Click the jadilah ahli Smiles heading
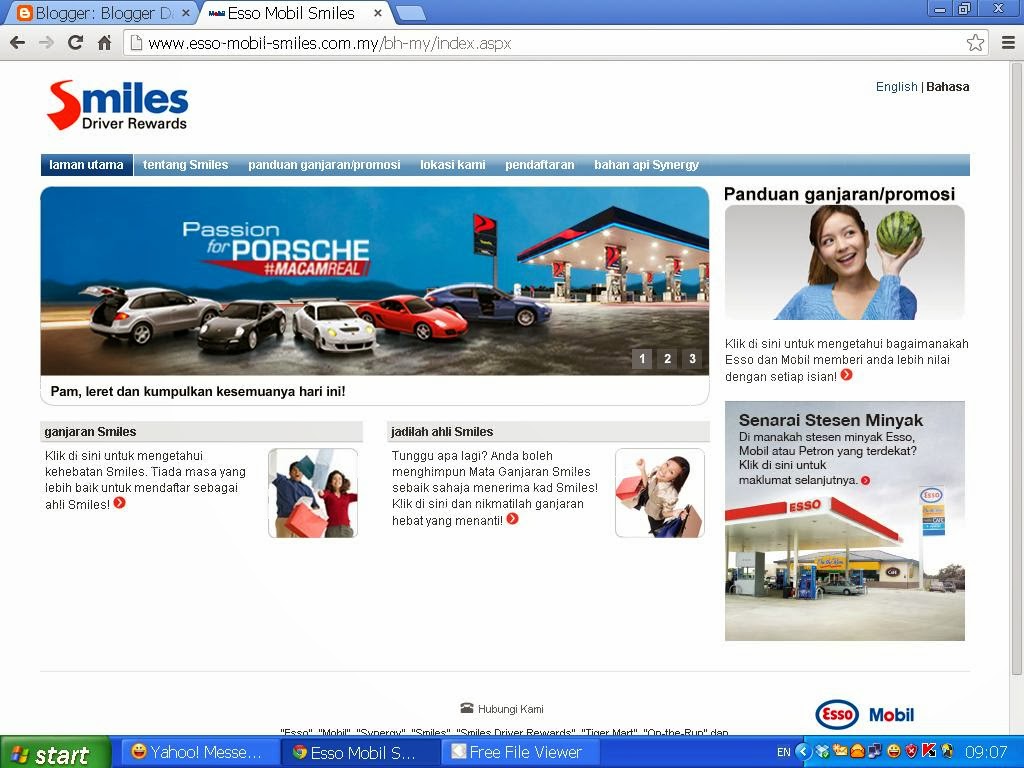The width and height of the screenshot is (1024, 768). (442, 432)
